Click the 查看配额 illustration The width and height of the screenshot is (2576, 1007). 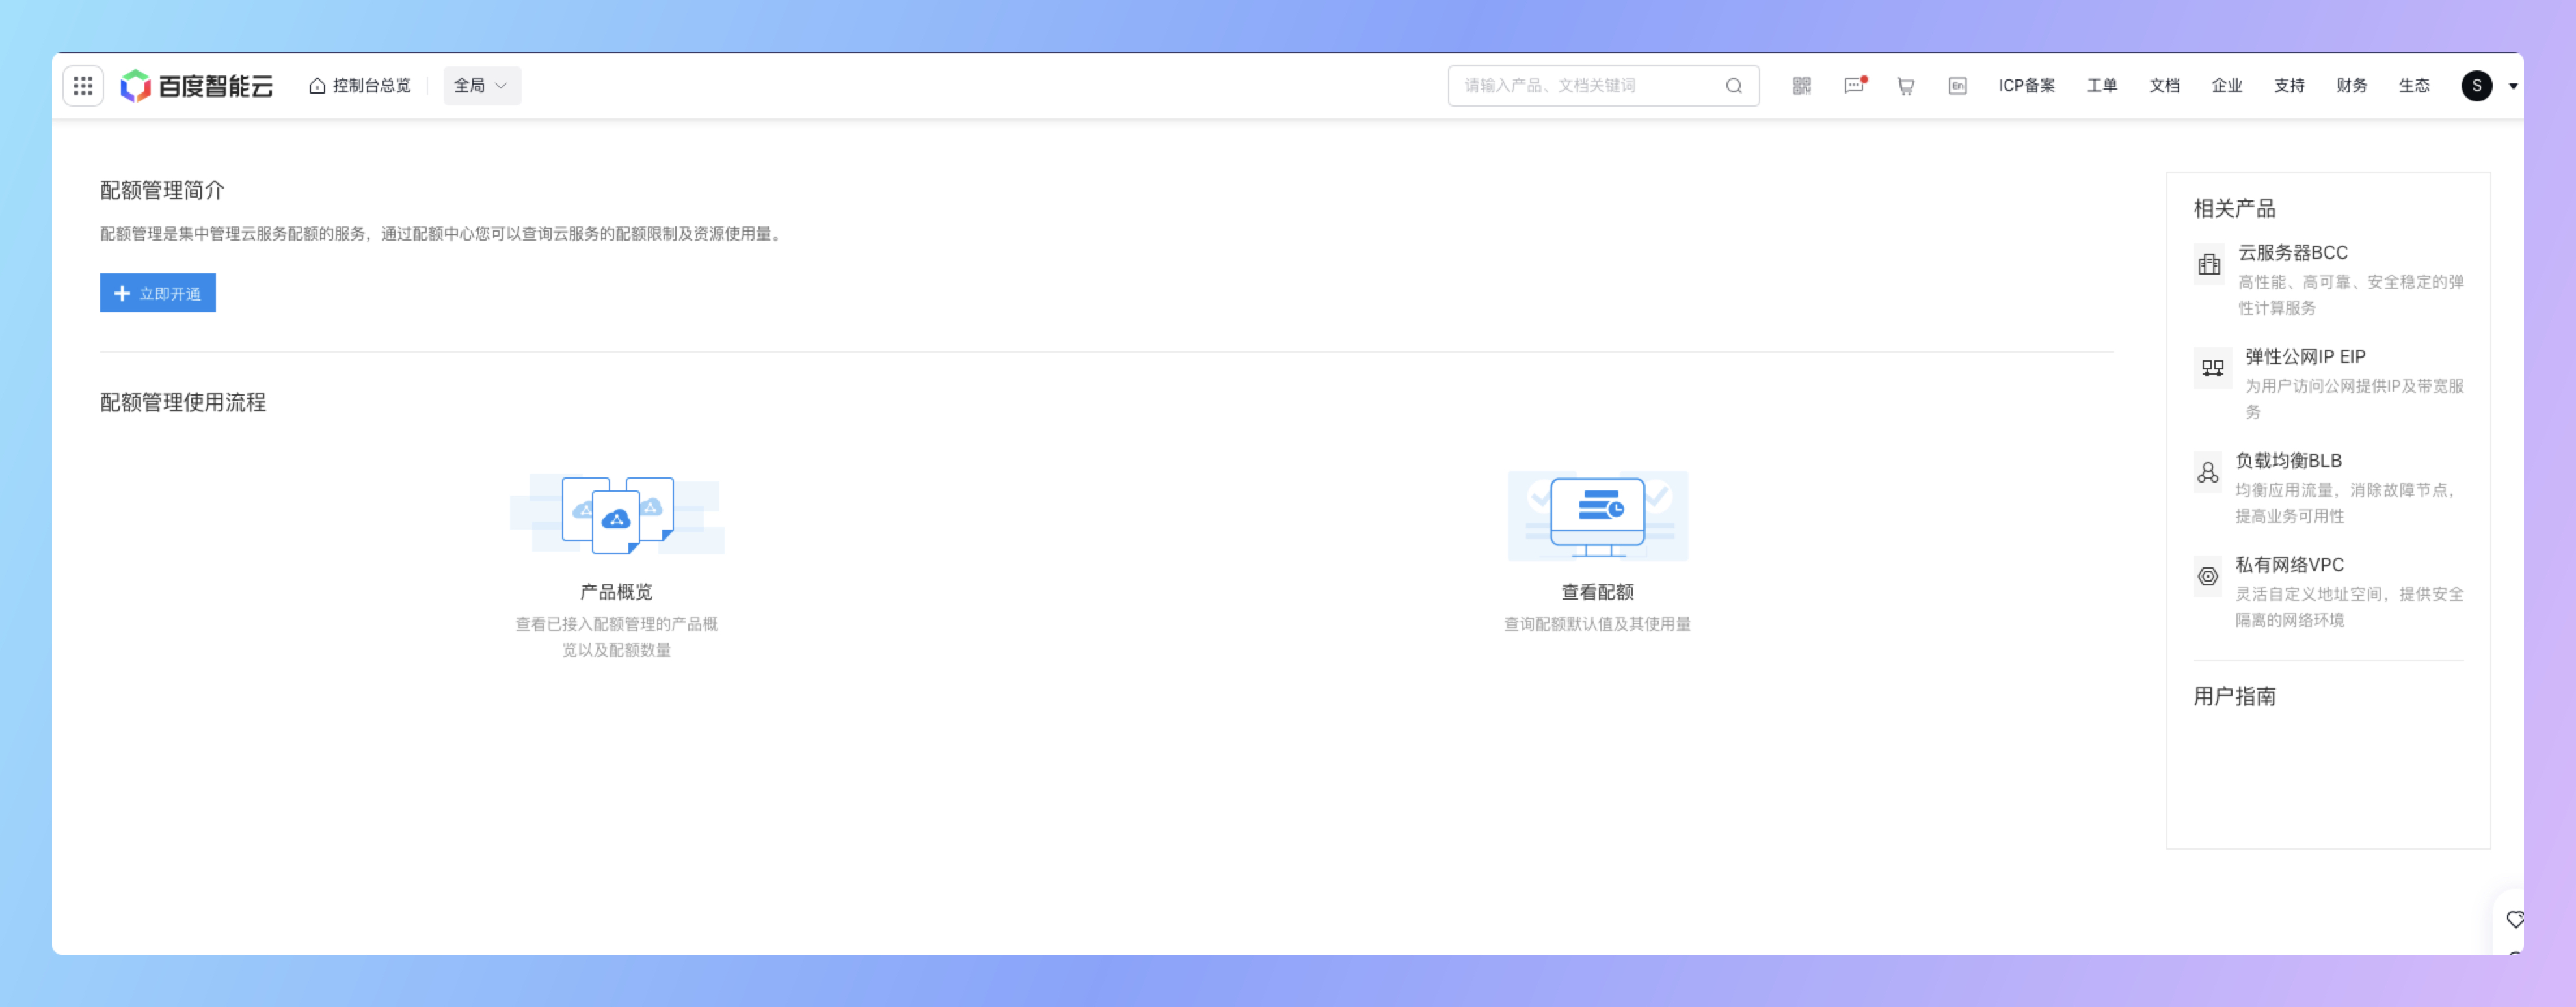[1598, 516]
